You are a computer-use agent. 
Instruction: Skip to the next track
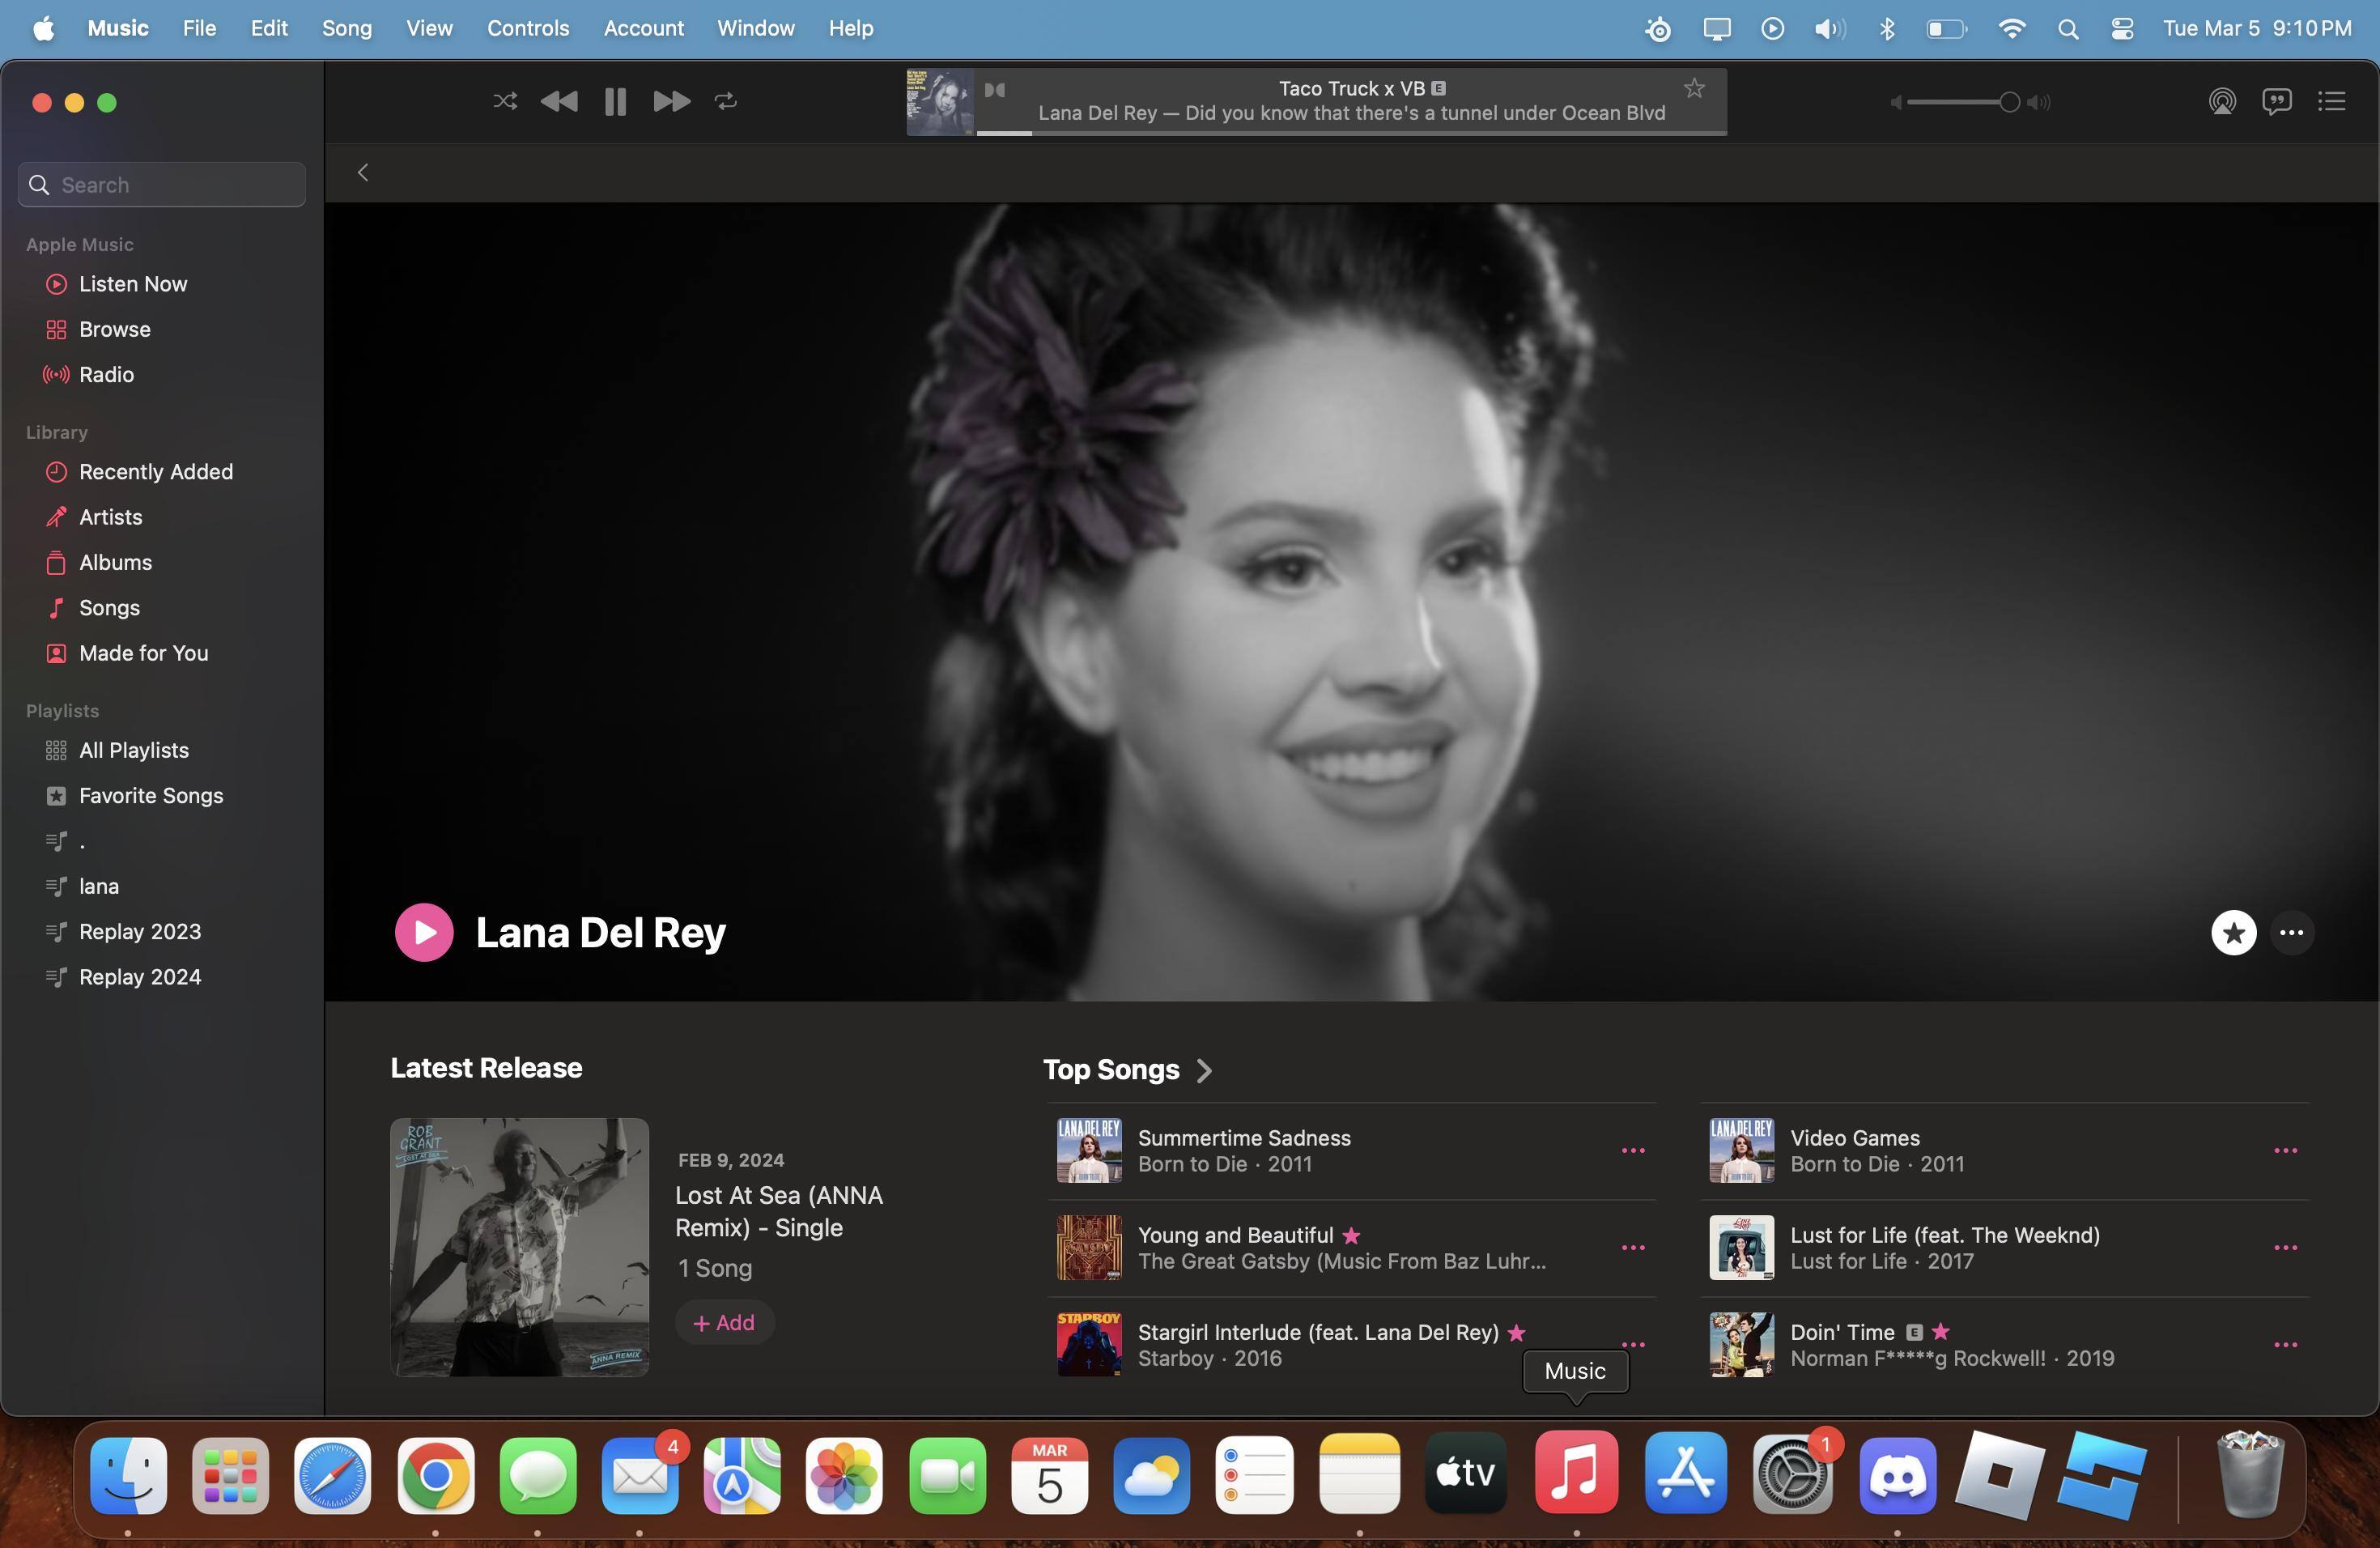tap(670, 101)
